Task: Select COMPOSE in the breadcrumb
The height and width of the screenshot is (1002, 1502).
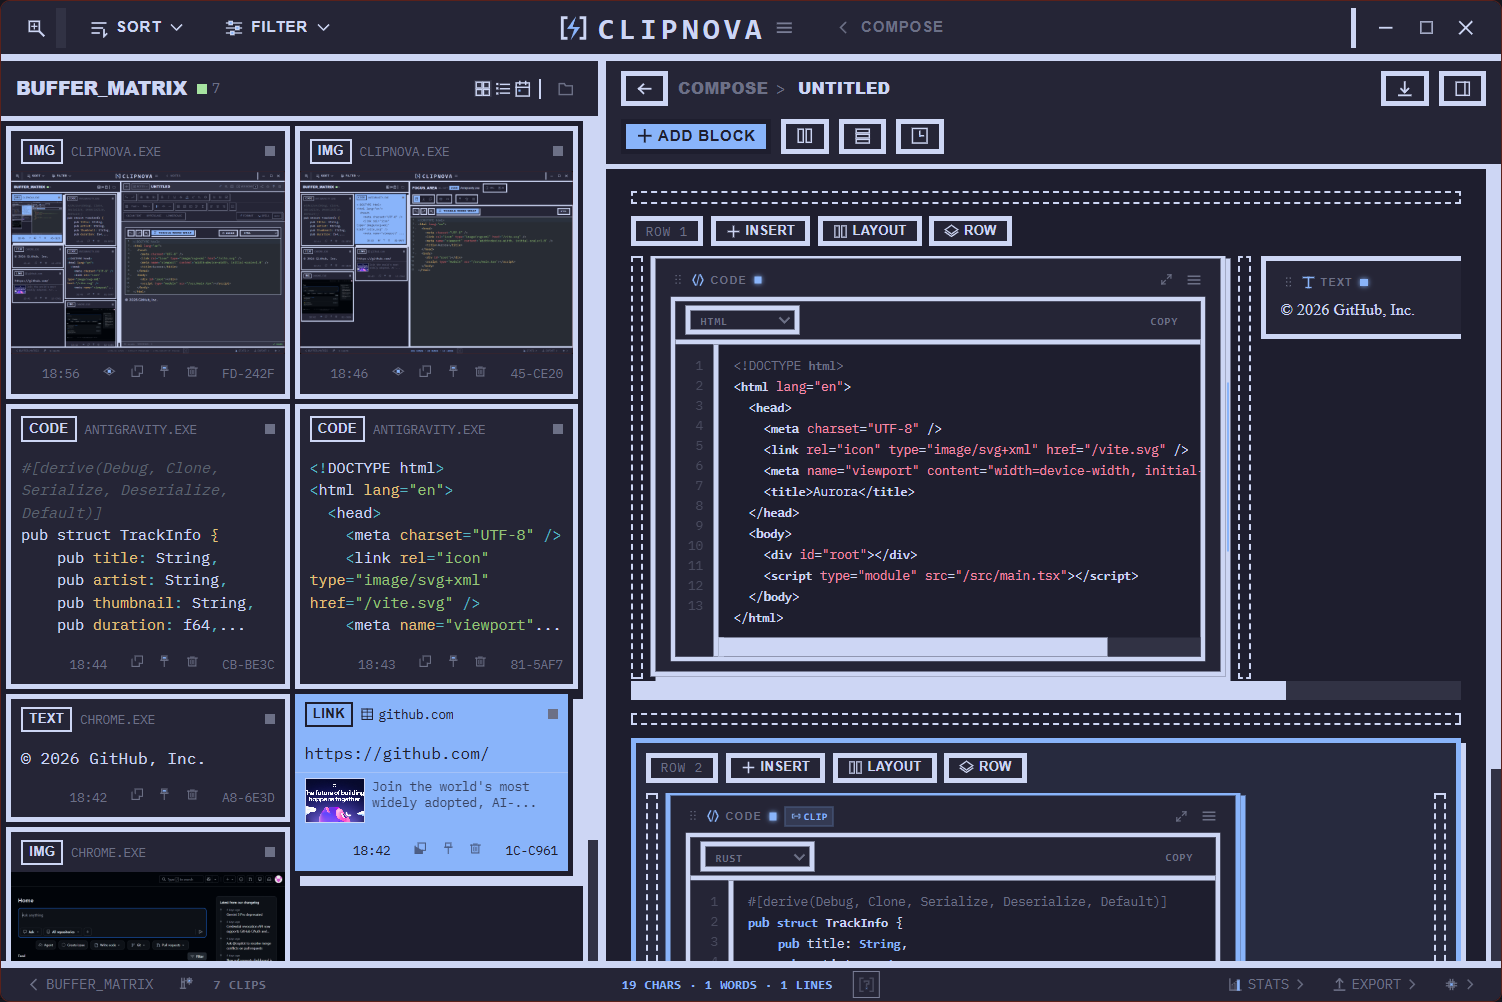Action: pyautogui.click(x=723, y=88)
